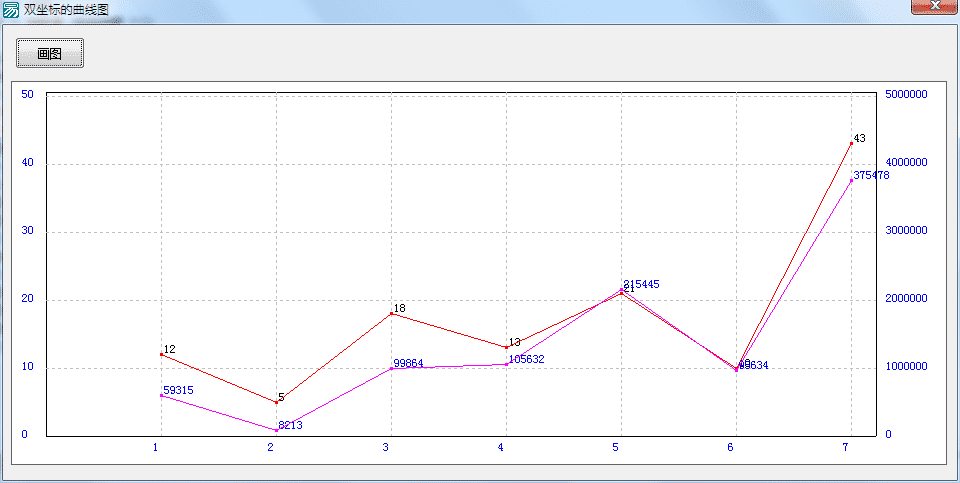Click the right axis label 3000000
This screenshot has height=483, width=960.
[x=907, y=231]
